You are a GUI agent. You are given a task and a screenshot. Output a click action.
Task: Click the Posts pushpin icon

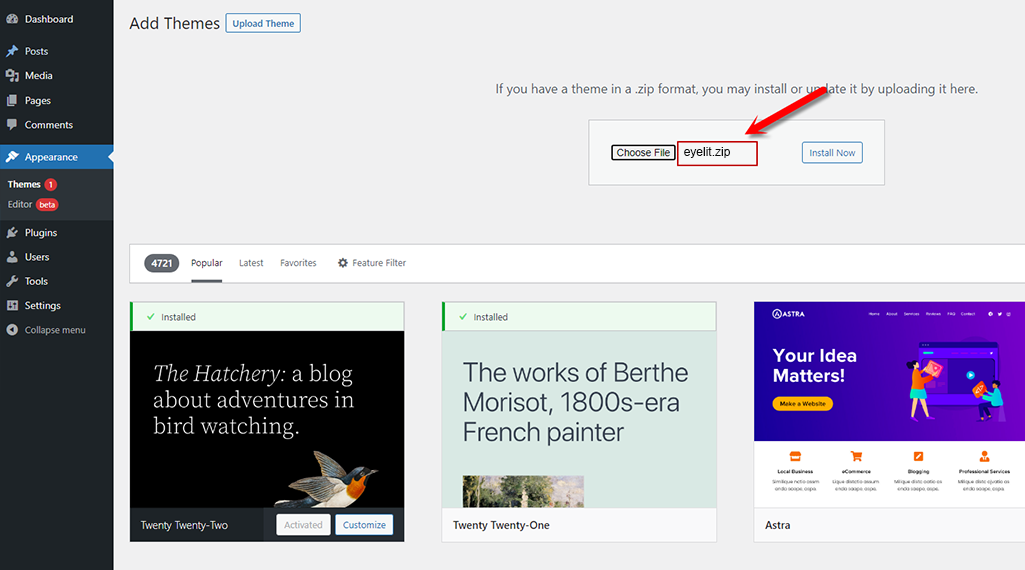12,51
